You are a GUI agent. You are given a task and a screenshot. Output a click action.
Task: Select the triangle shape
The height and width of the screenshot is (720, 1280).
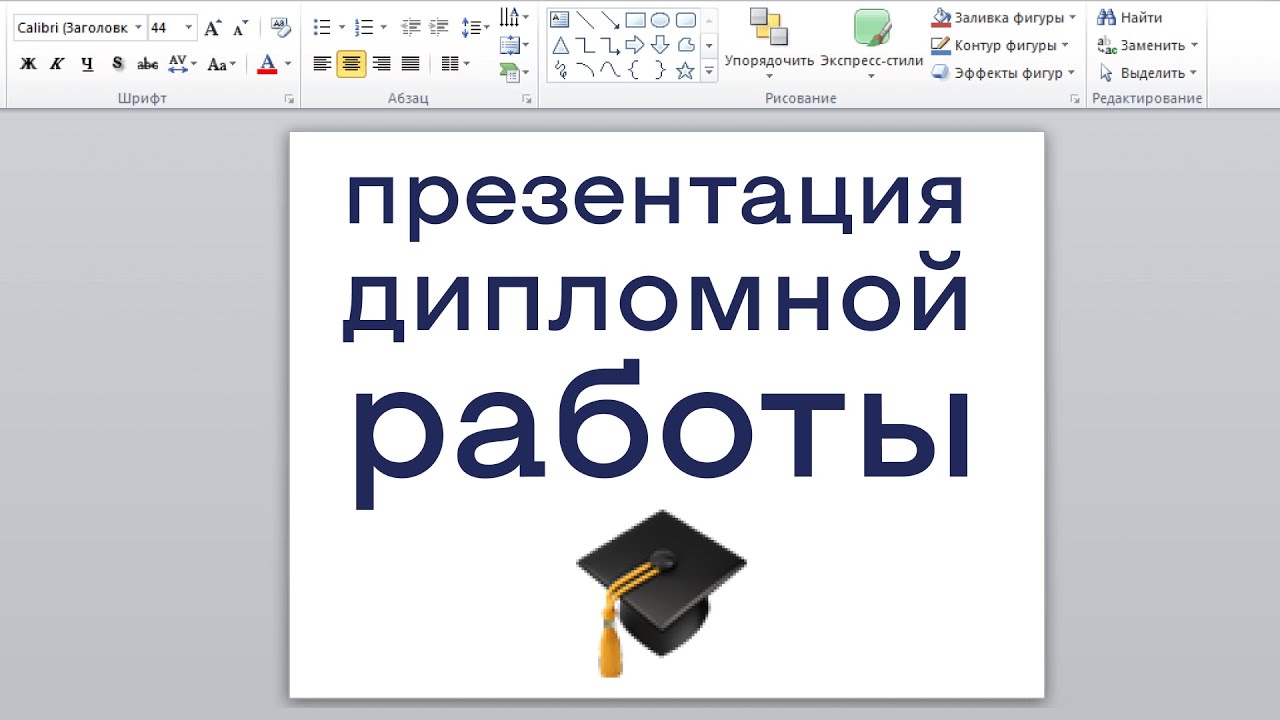pos(560,45)
